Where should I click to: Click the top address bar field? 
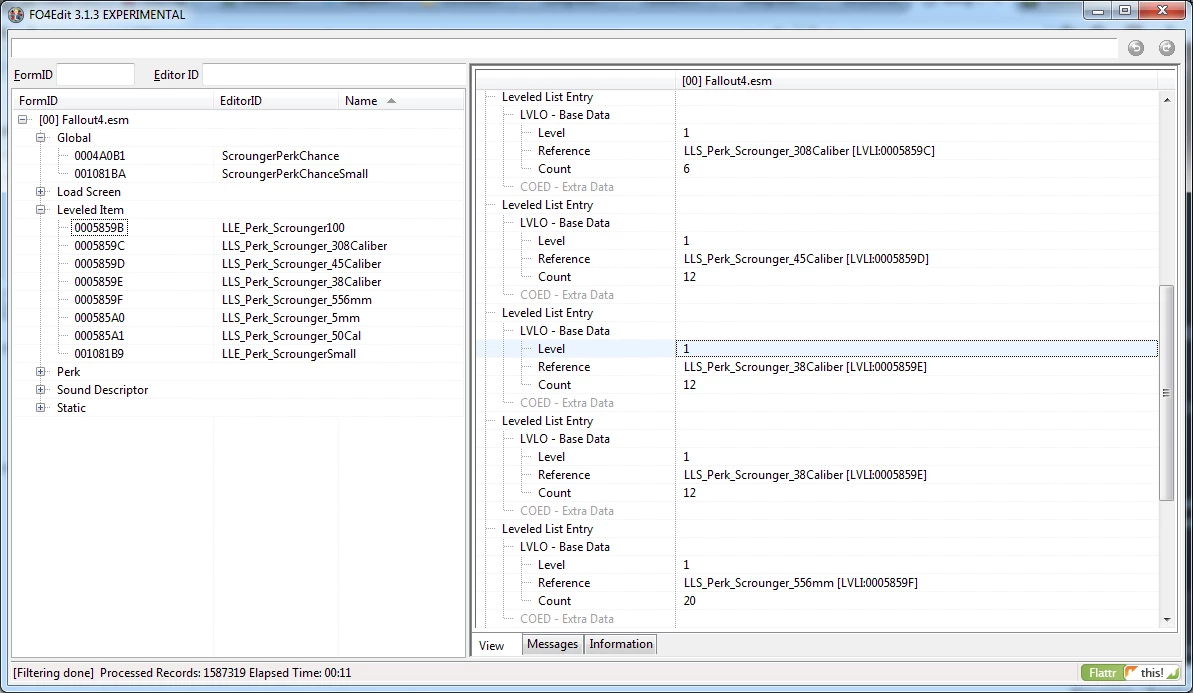(564, 47)
